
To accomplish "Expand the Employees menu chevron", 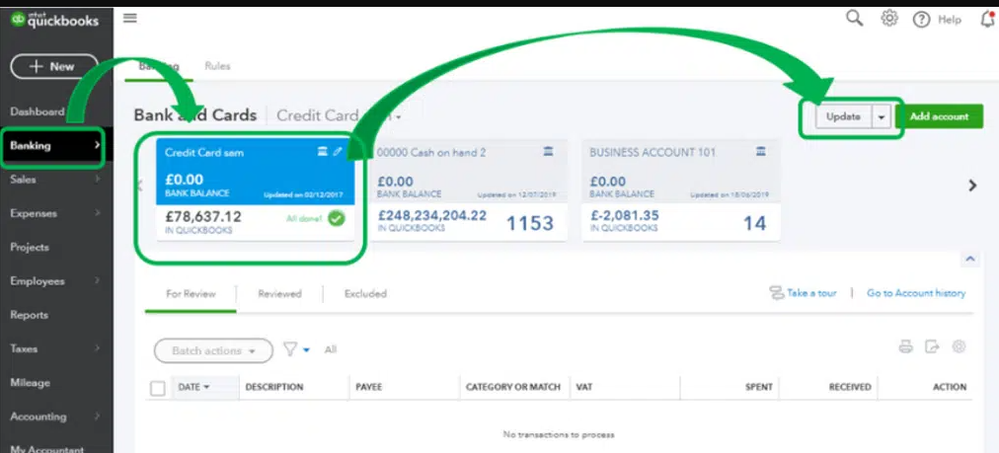I will point(97,281).
